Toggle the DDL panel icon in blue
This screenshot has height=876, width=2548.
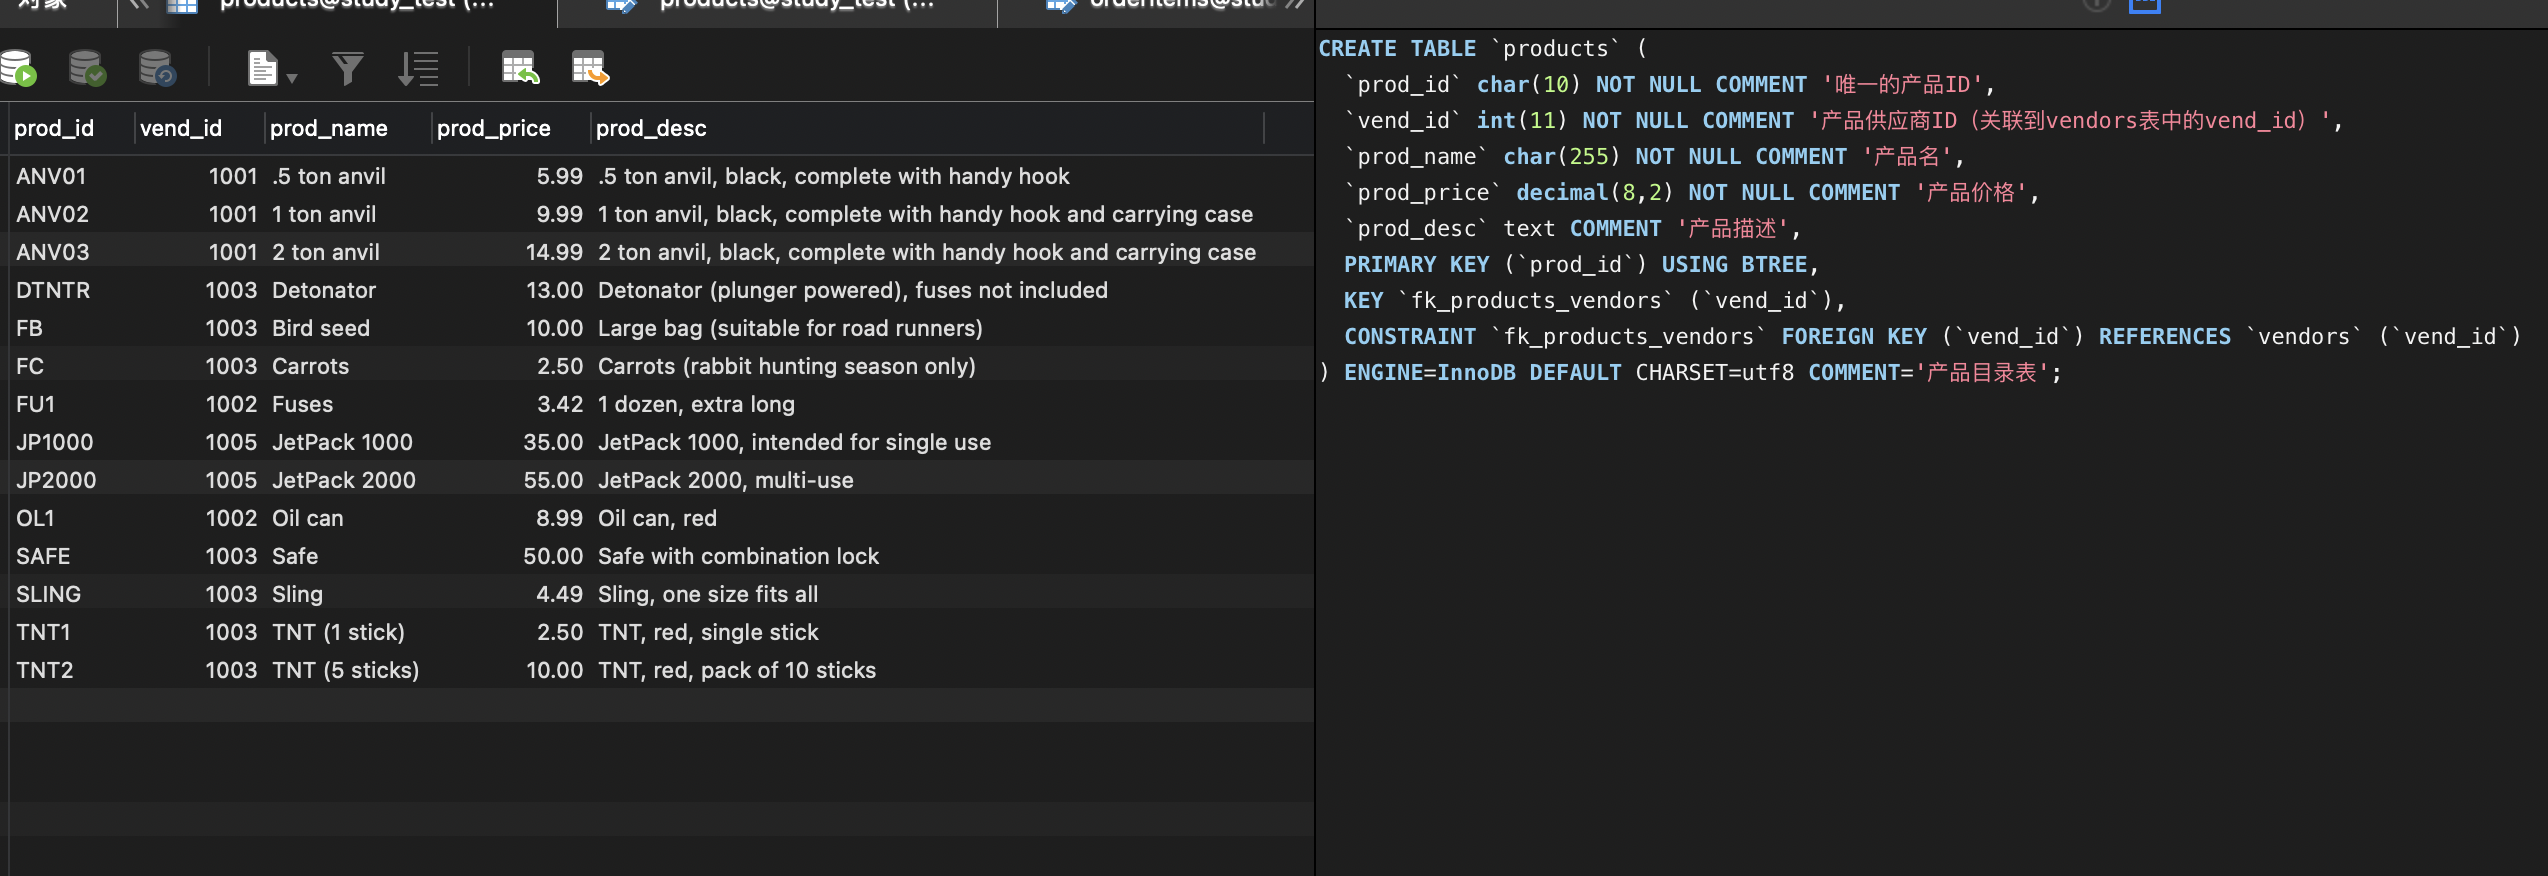click(2145, 5)
